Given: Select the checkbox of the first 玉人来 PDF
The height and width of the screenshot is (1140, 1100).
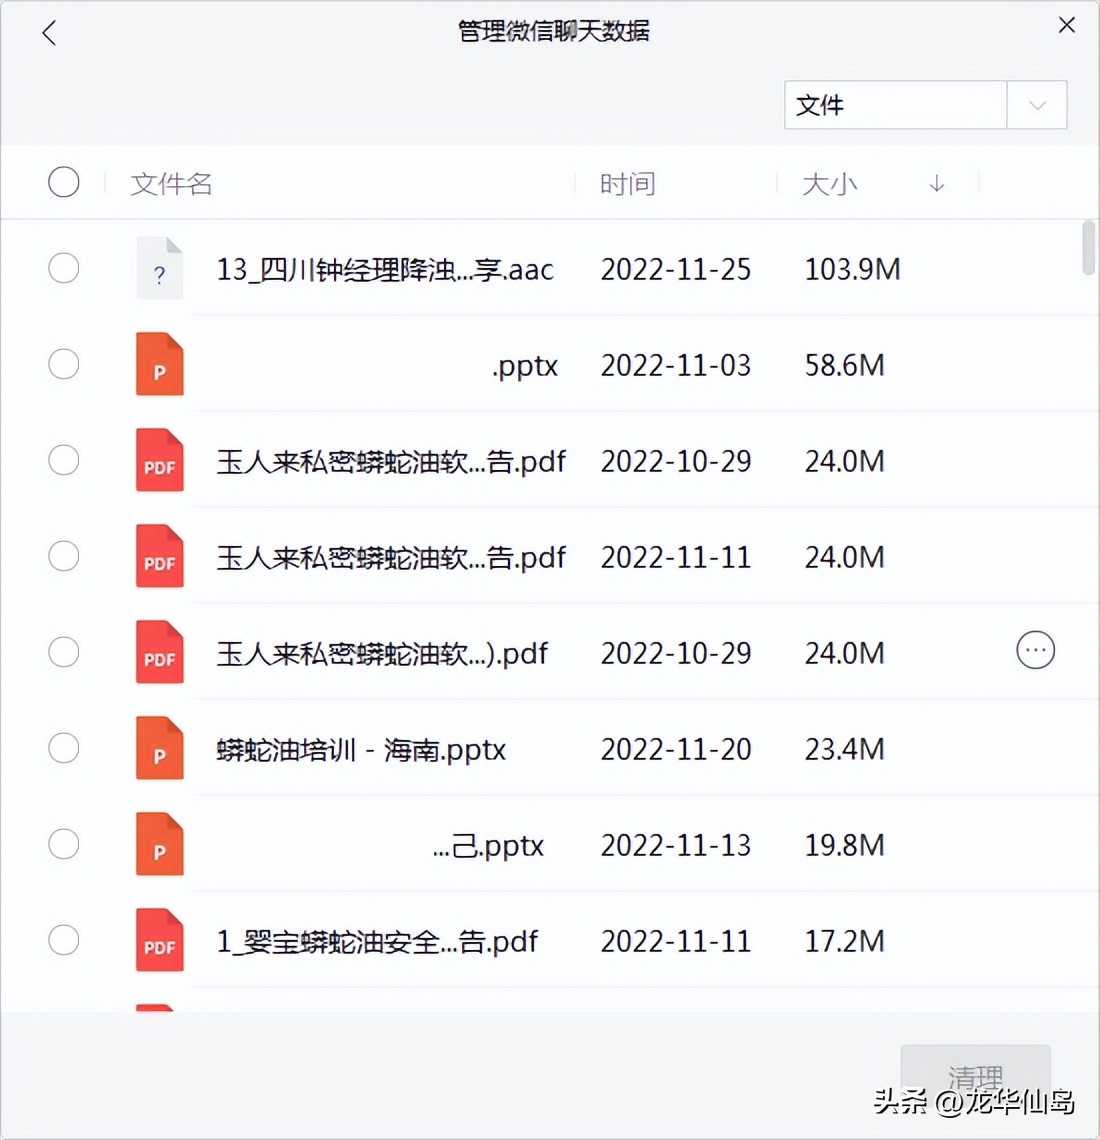Looking at the screenshot, I should 64,460.
